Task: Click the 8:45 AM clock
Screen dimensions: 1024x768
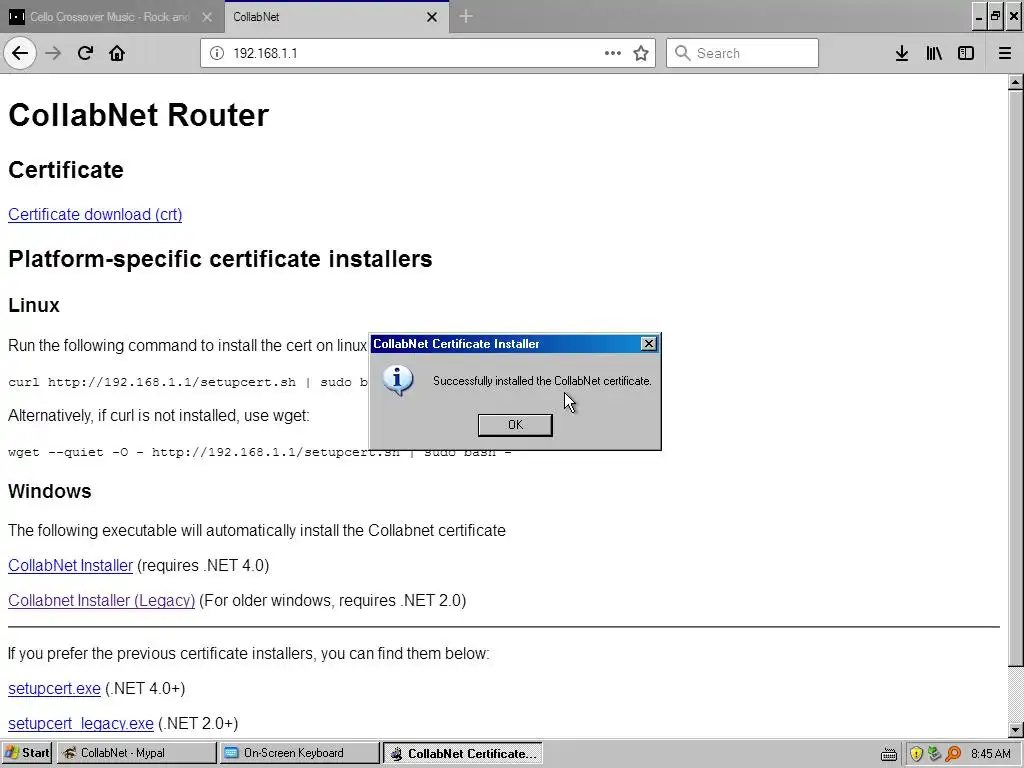Action: 991,754
